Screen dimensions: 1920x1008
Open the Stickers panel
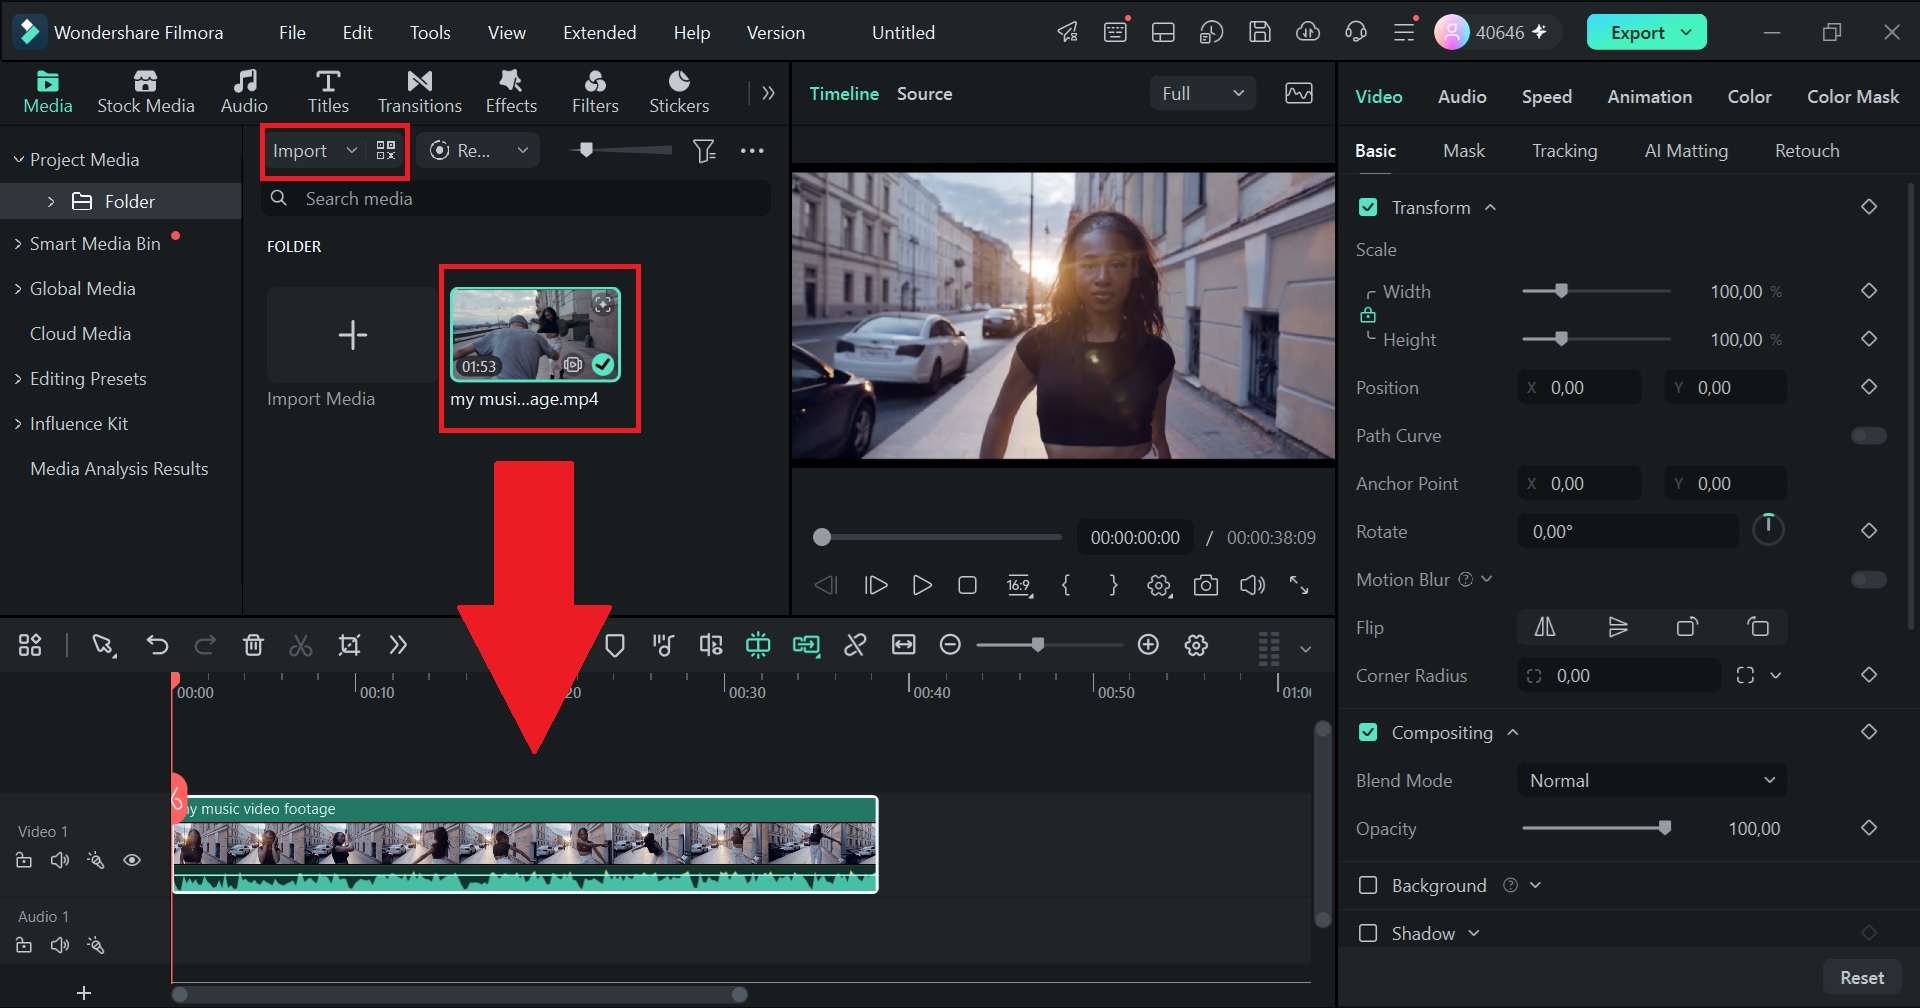click(x=679, y=92)
